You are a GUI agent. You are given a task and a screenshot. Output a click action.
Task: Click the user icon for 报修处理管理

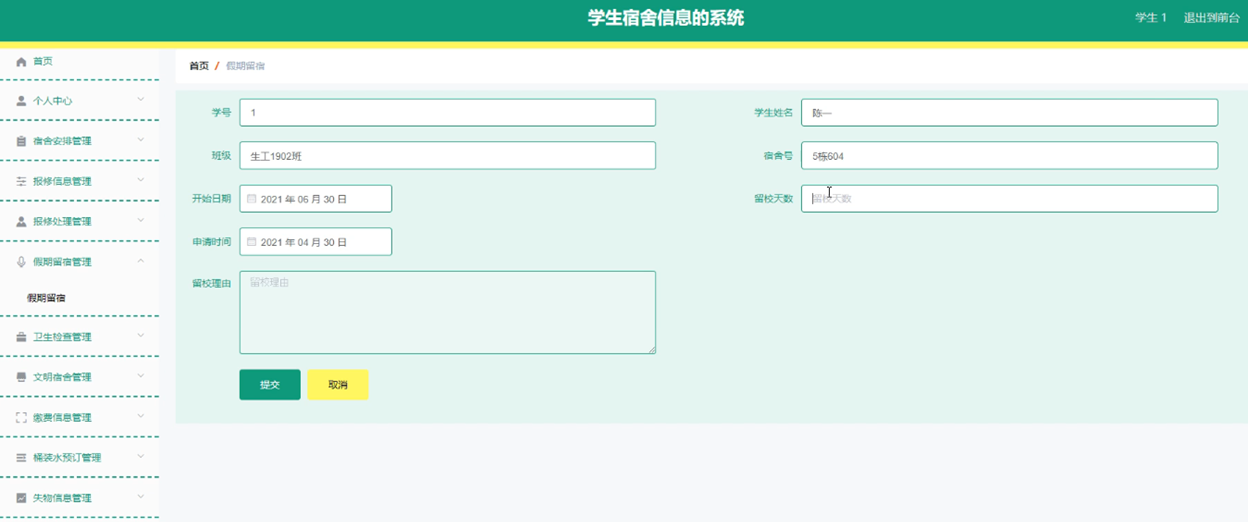click(21, 222)
